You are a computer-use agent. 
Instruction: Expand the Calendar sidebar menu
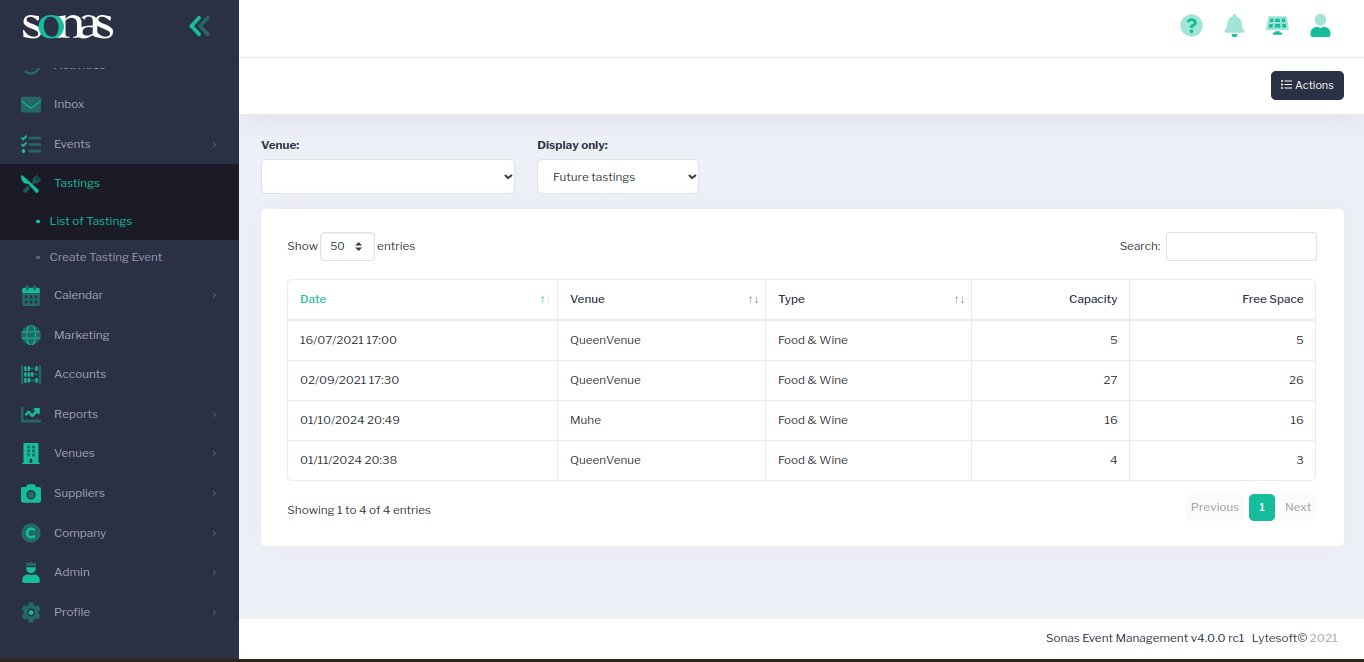(x=78, y=295)
